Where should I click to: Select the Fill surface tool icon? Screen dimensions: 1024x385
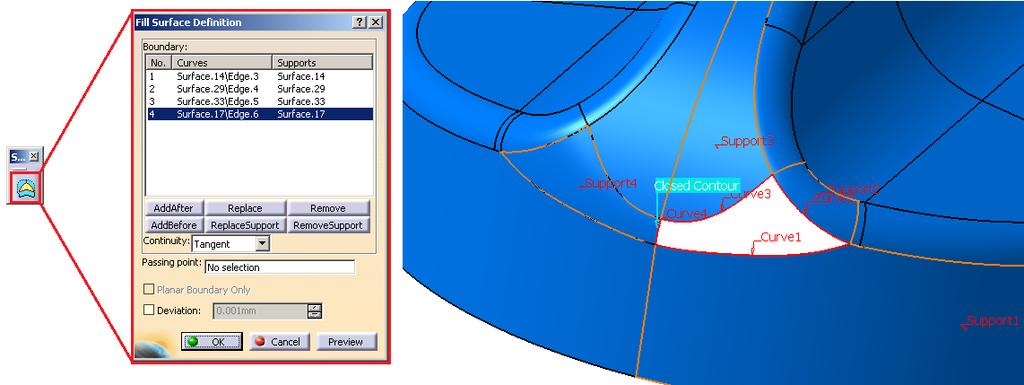click(25, 189)
